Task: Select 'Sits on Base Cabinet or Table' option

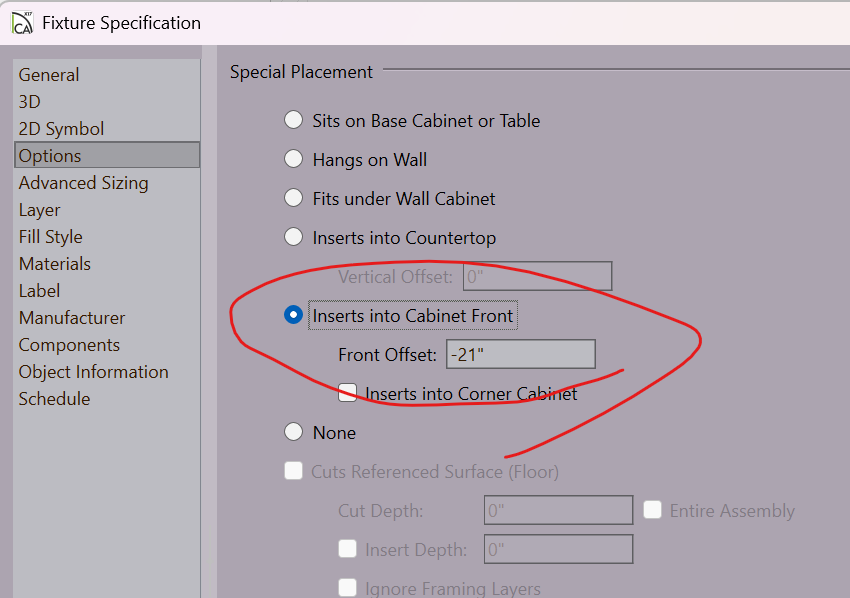Action: point(293,120)
